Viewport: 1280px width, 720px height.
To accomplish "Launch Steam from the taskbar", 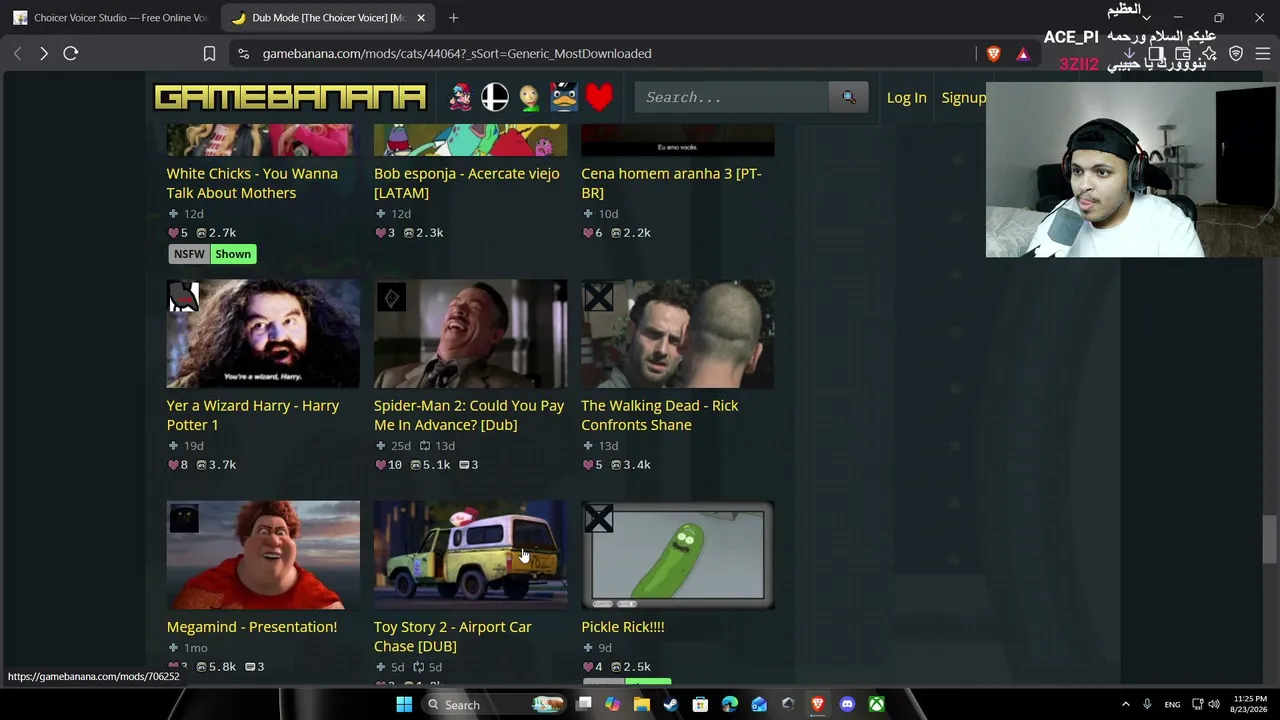I will point(670,704).
